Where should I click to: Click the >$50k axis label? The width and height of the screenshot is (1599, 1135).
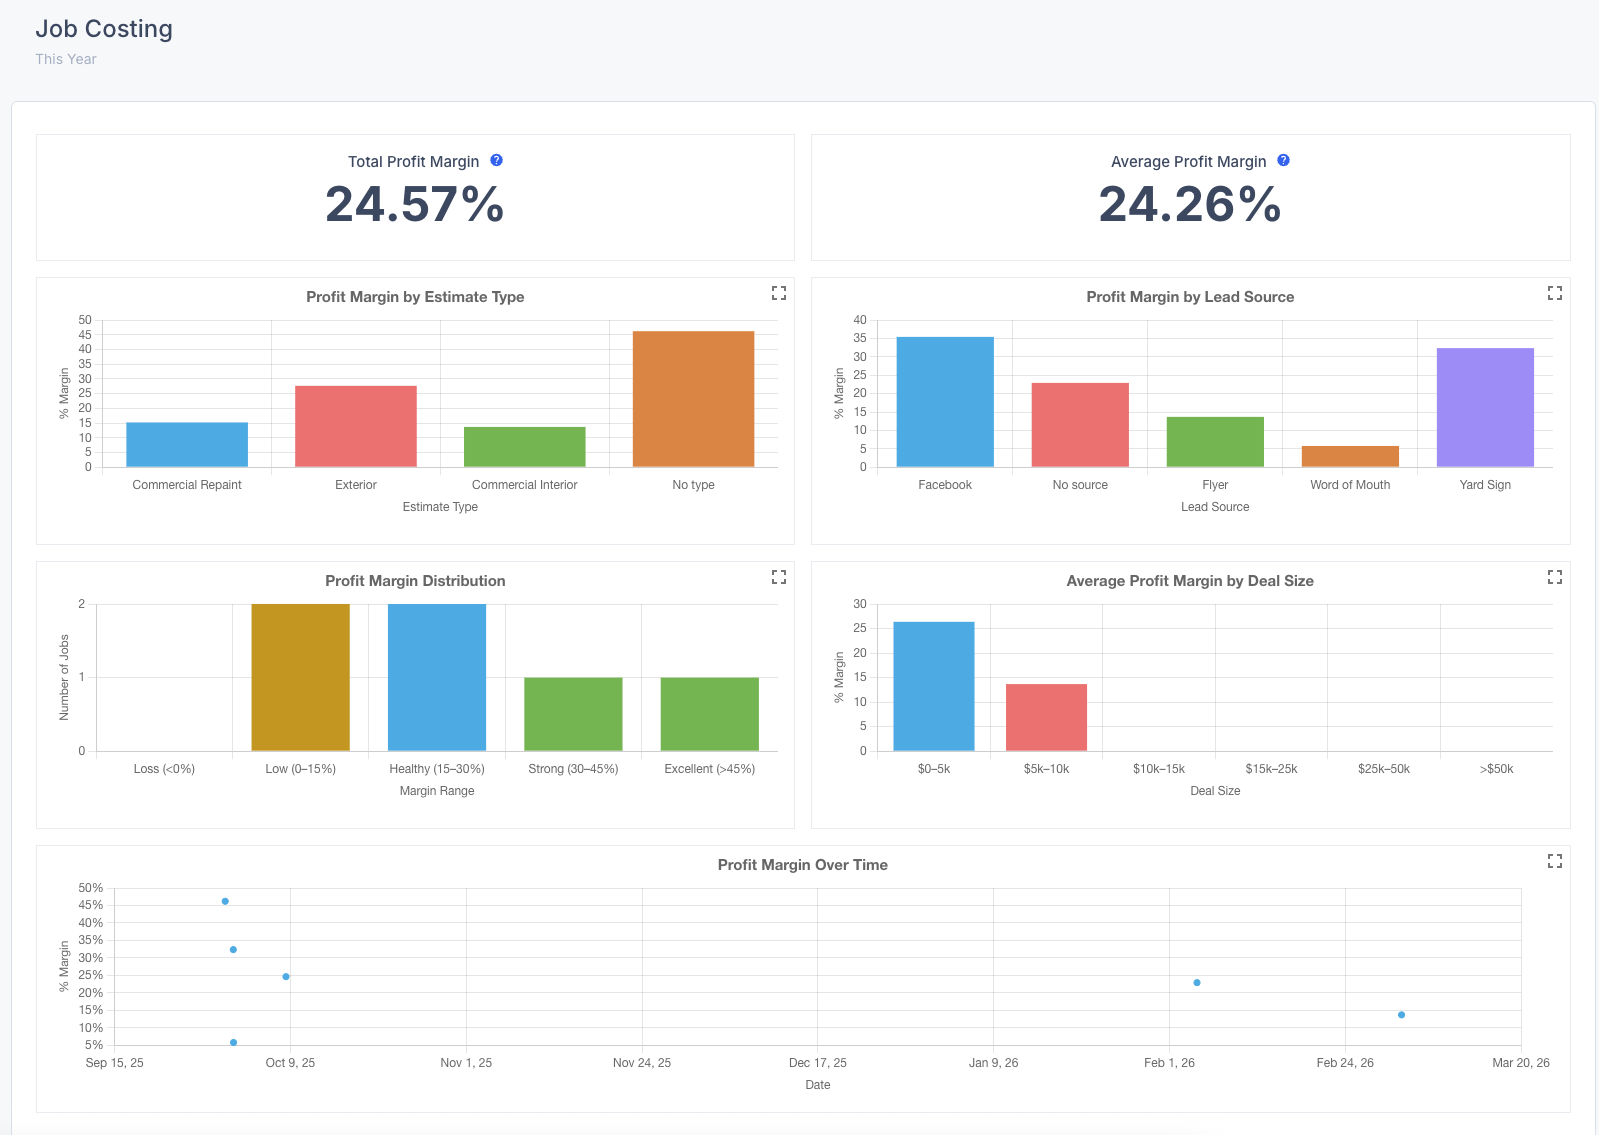[x=1497, y=769]
